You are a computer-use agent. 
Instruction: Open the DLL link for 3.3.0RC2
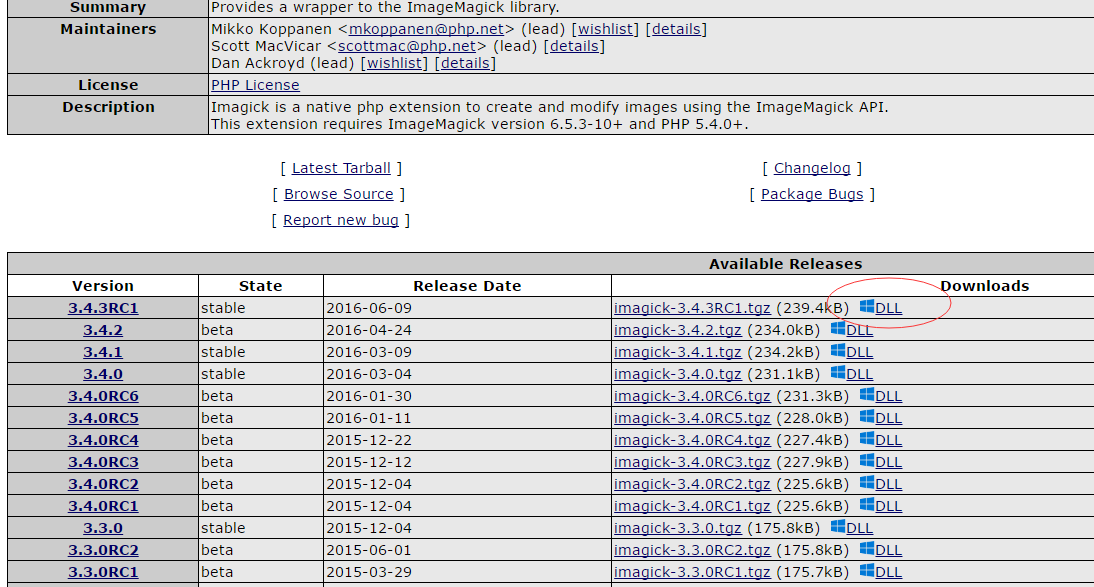tap(888, 550)
